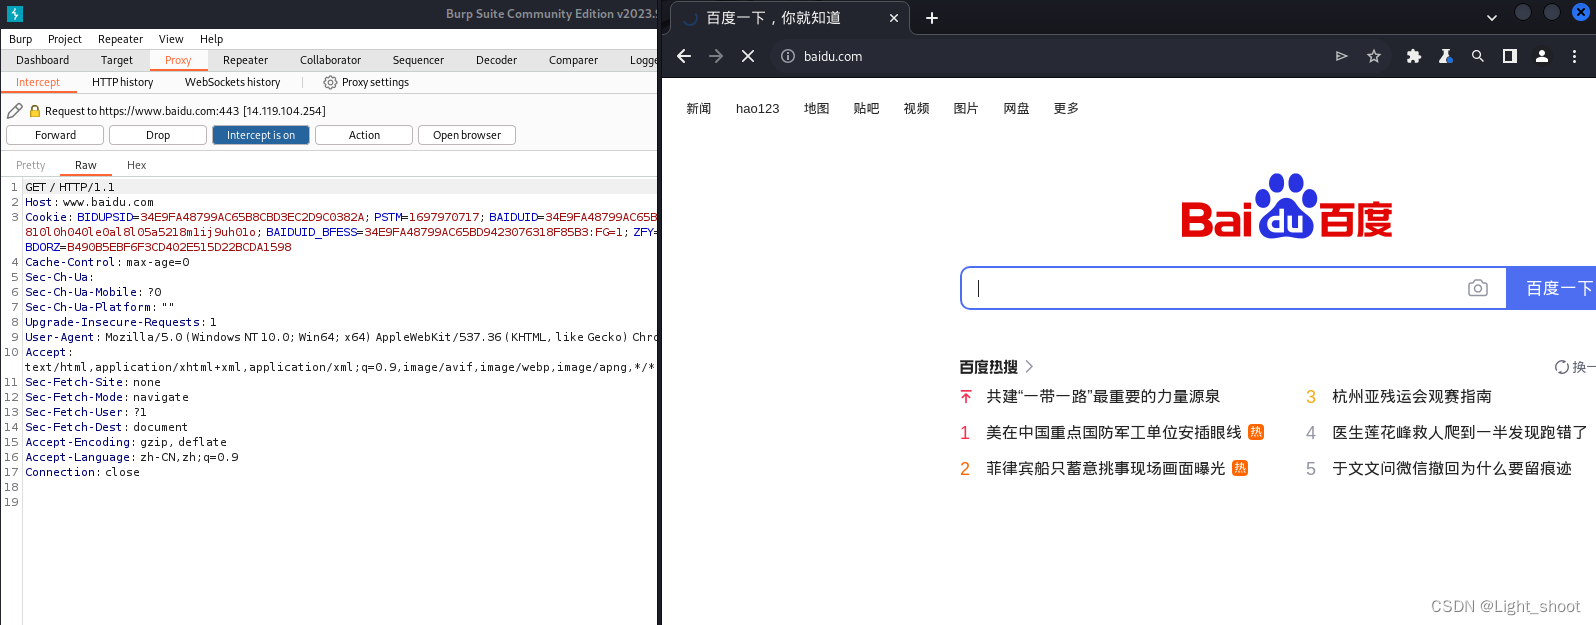The height and width of the screenshot is (625, 1596).
Task: Open the browser extensions puzzle icon
Action: tap(1414, 56)
